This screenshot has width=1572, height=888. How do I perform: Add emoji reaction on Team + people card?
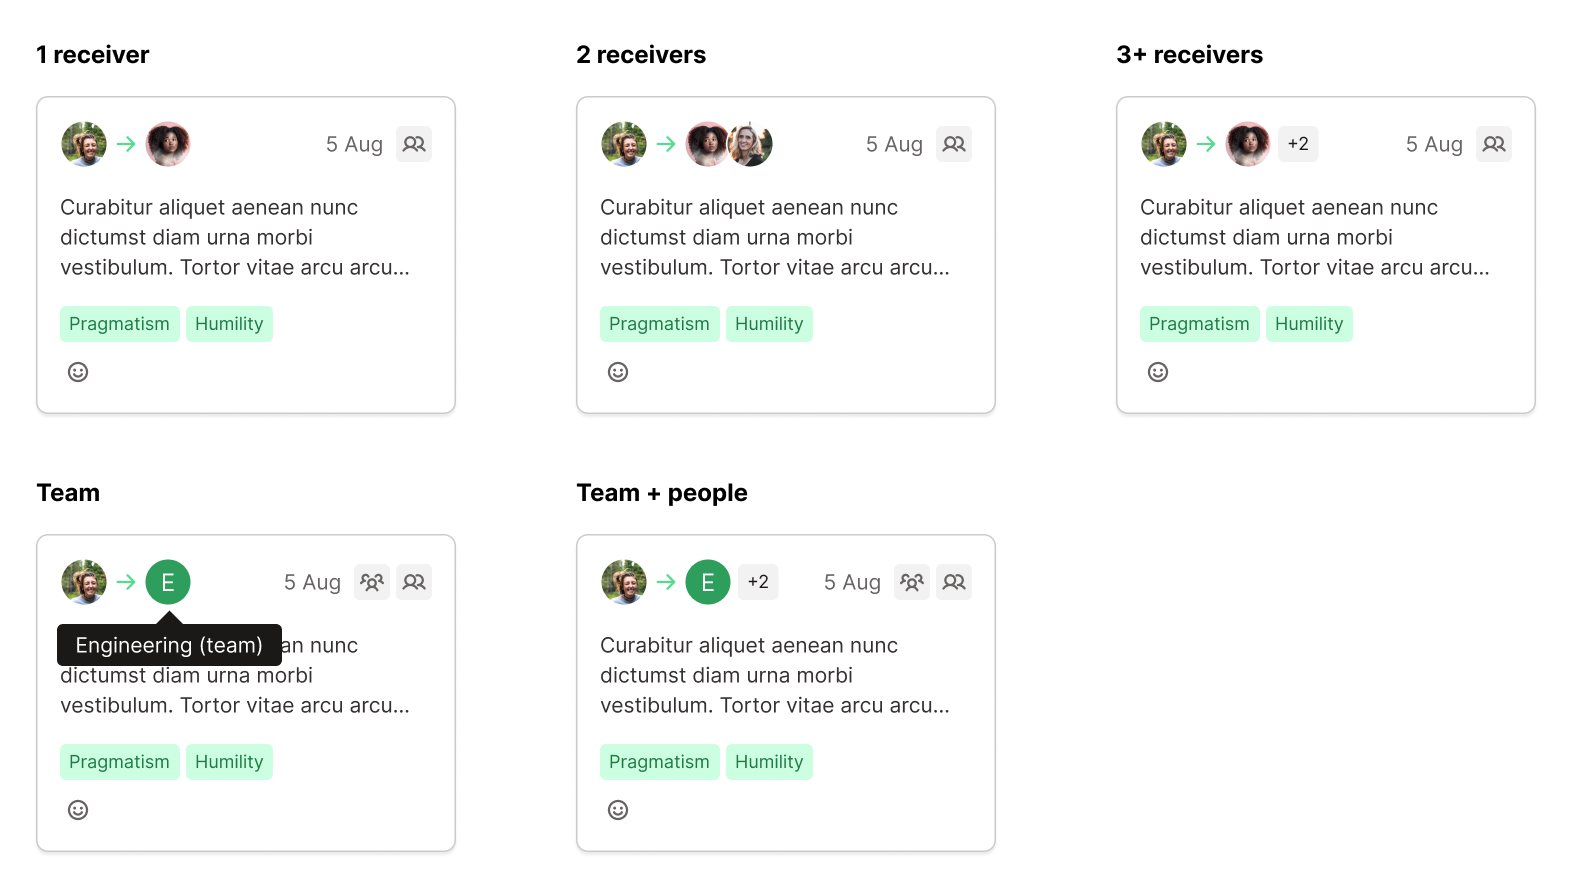coord(618,810)
